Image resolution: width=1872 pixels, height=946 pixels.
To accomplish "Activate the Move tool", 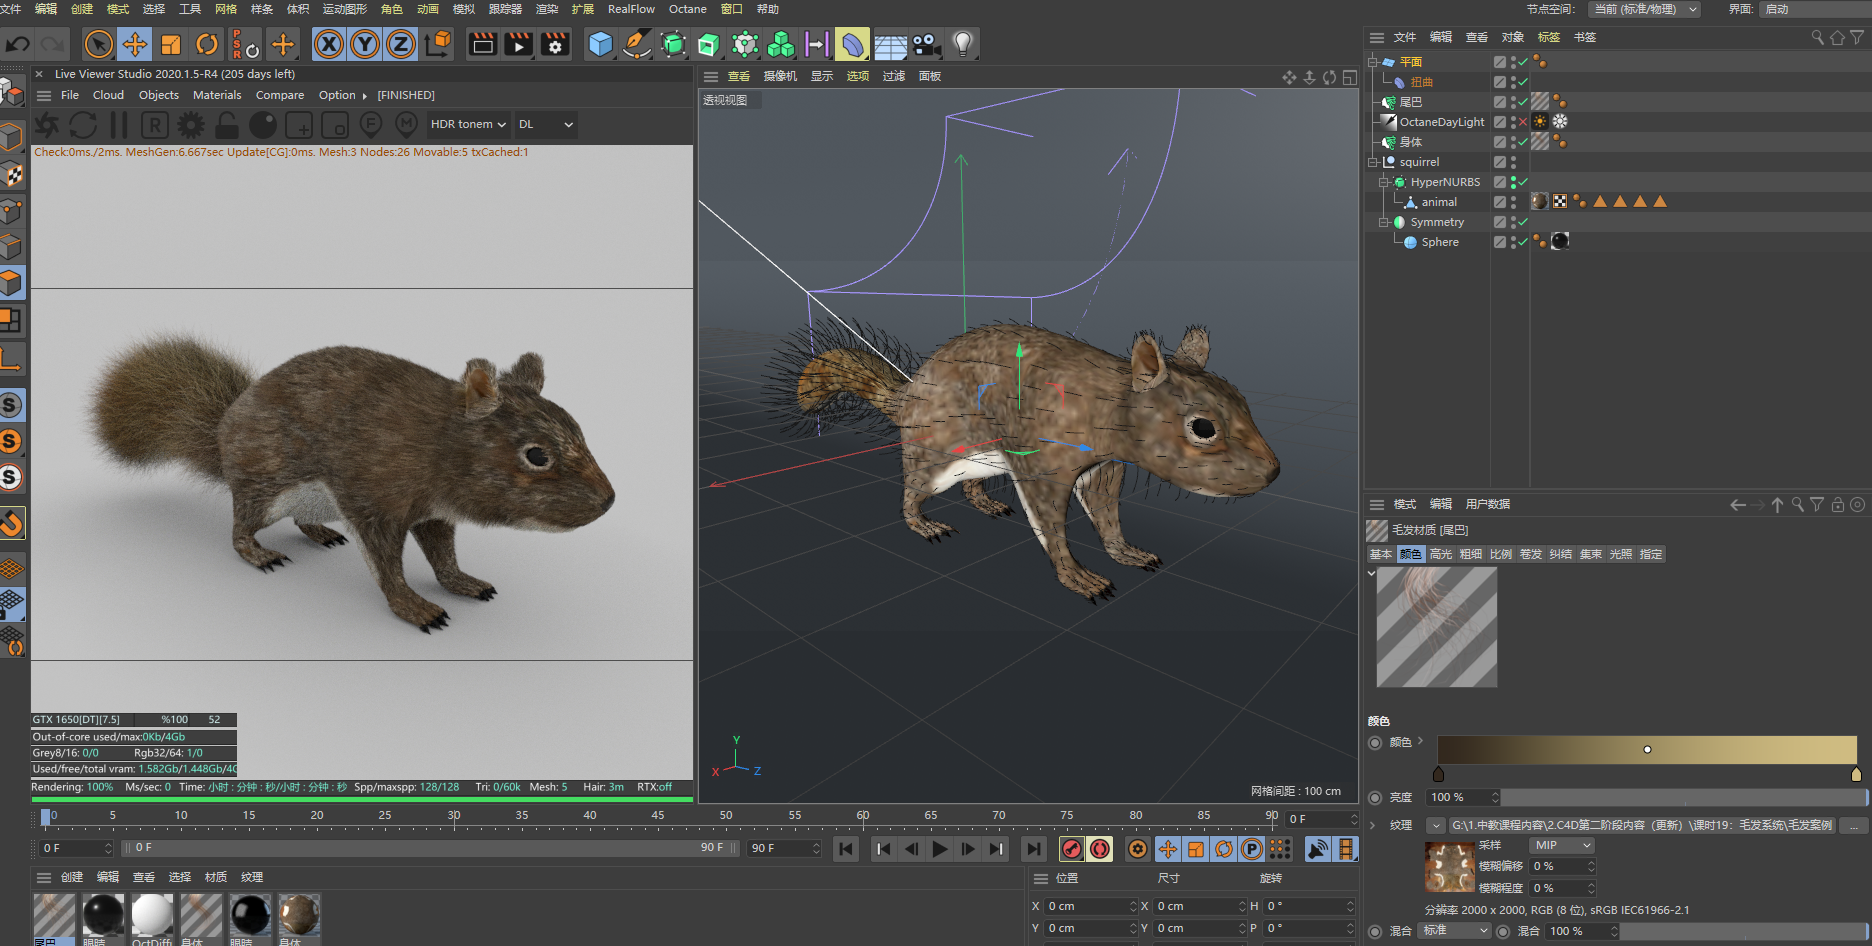I will pyautogui.click(x=134, y=44).
